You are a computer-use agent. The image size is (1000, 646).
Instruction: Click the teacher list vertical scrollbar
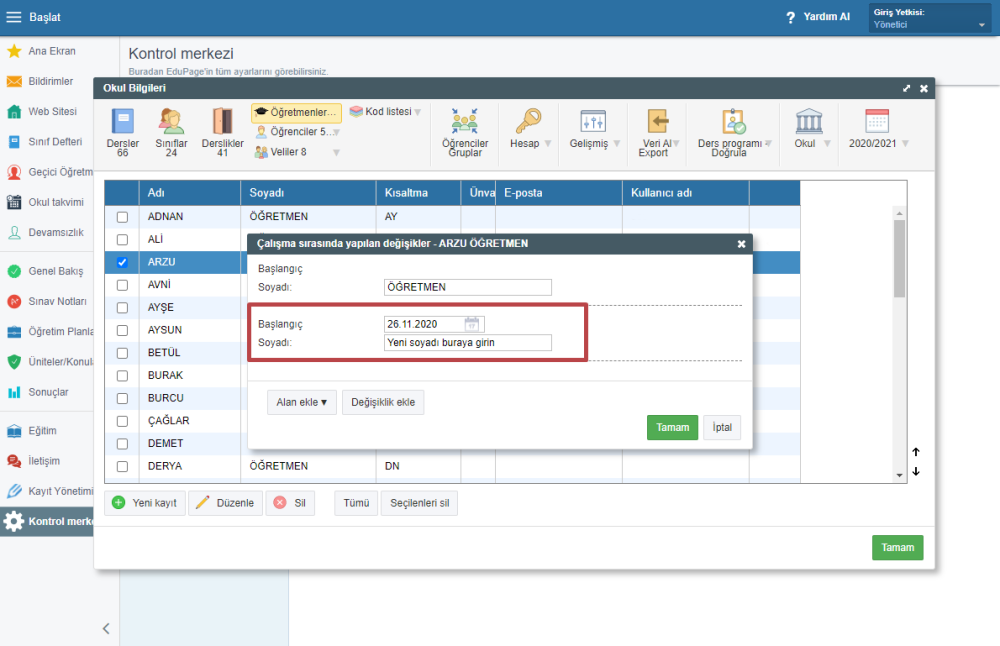click(x=899, y=258)
